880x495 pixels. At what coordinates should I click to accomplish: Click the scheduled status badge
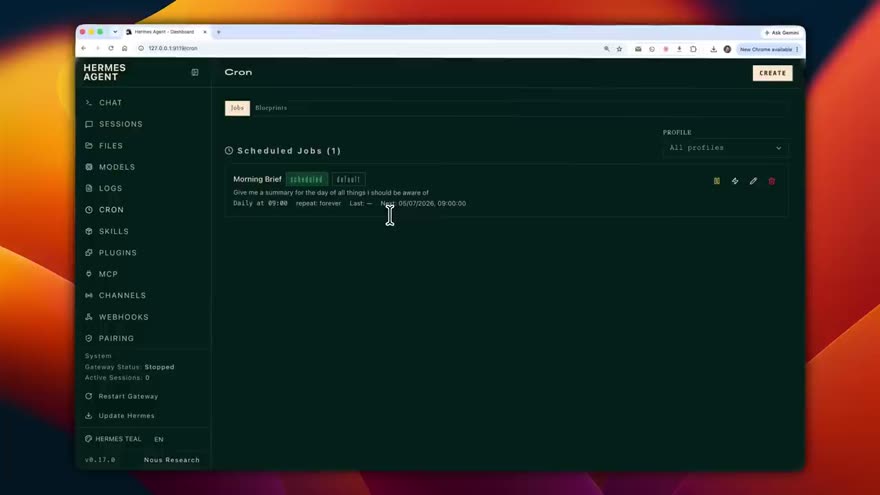click(306, 180)
